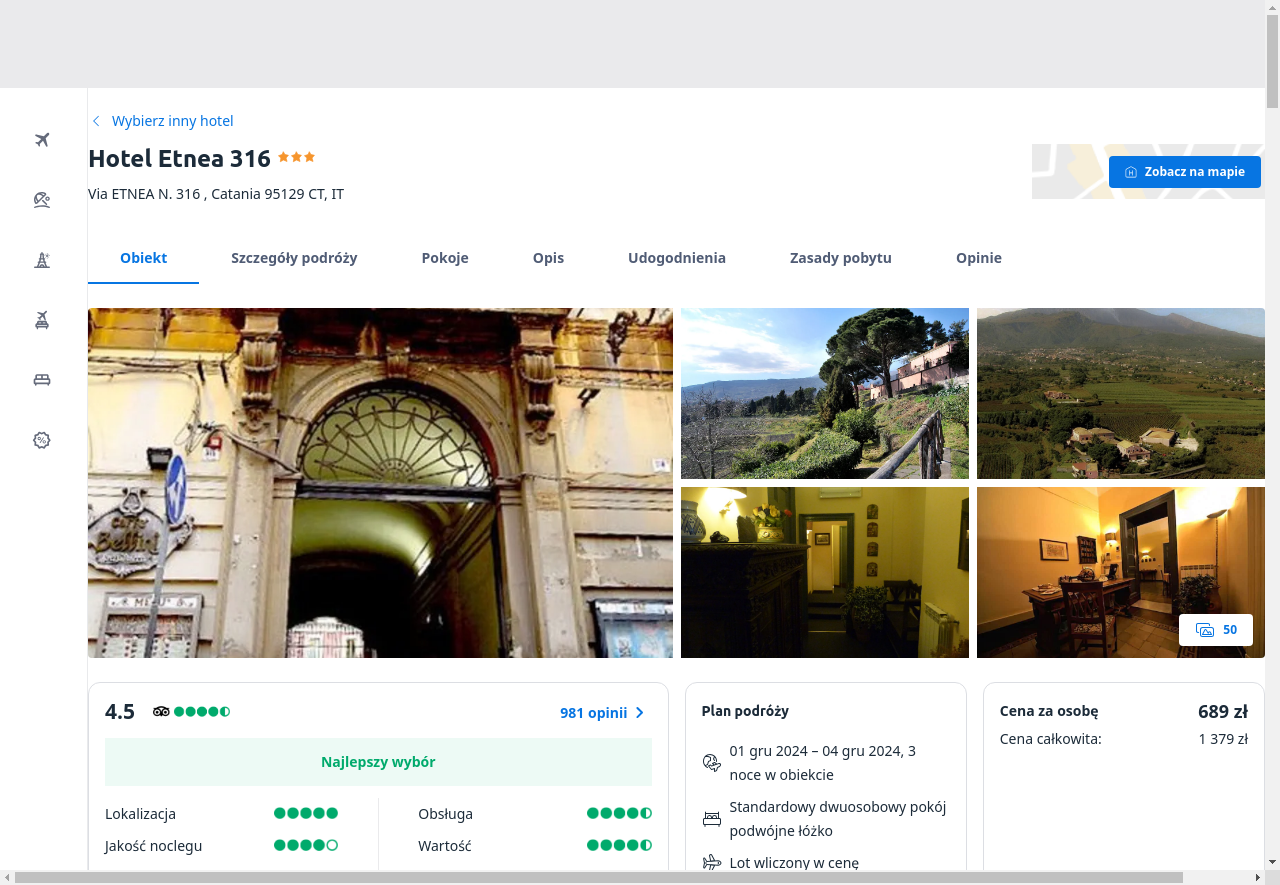This screenshot has width=1280, height=885.
Task: Open the beach holidays sidebar icon
Action: (x=42, y=200)
